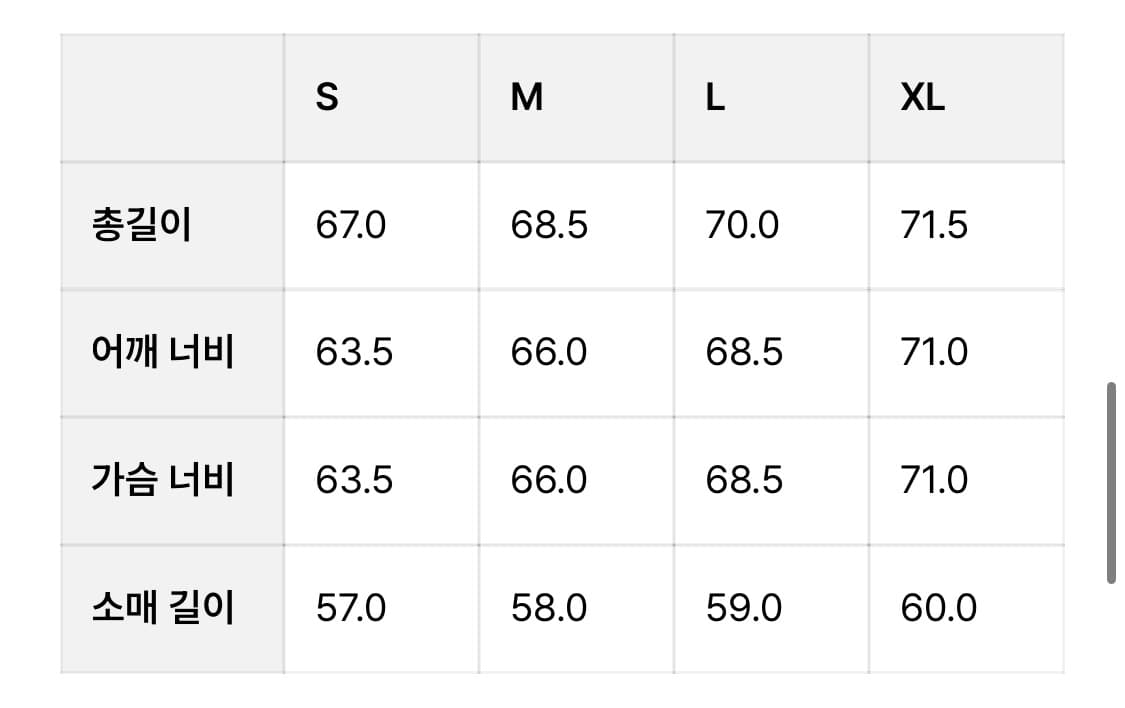Select the 63.5 S shoulder width cell
This screenshot has width=1125, height=708.
tap(354, 353)
